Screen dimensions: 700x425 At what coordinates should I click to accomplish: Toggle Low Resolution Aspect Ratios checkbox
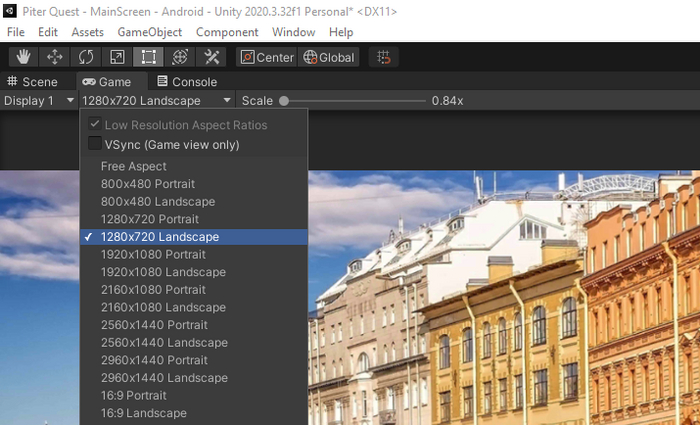[x=95, y=124]
